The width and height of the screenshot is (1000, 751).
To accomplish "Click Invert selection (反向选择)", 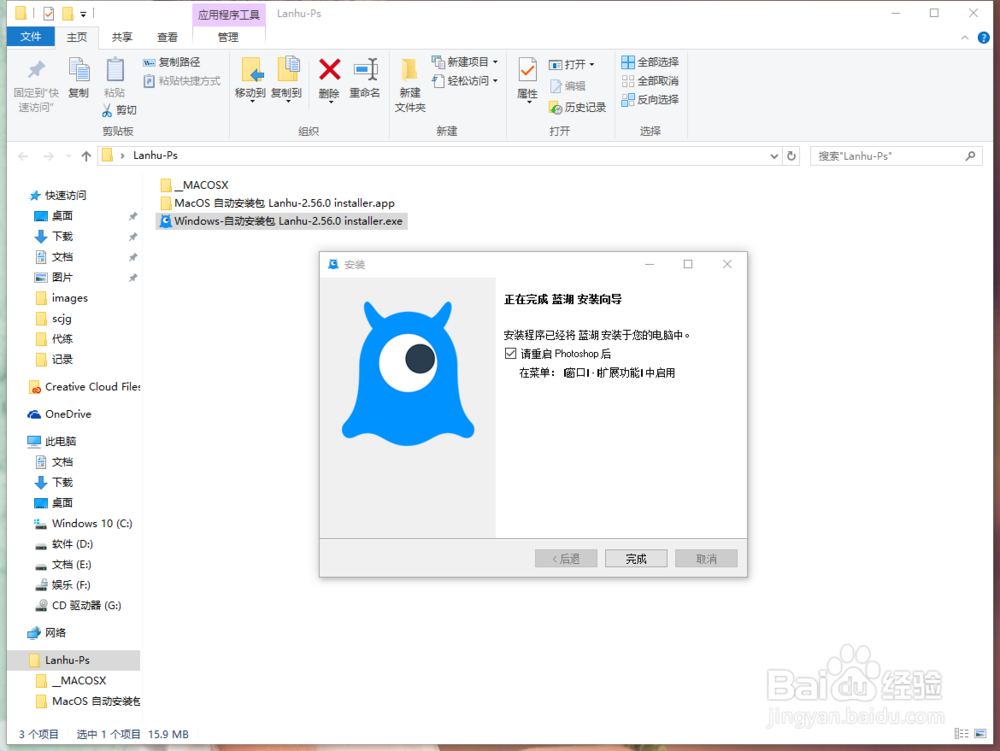I will 650,99.
